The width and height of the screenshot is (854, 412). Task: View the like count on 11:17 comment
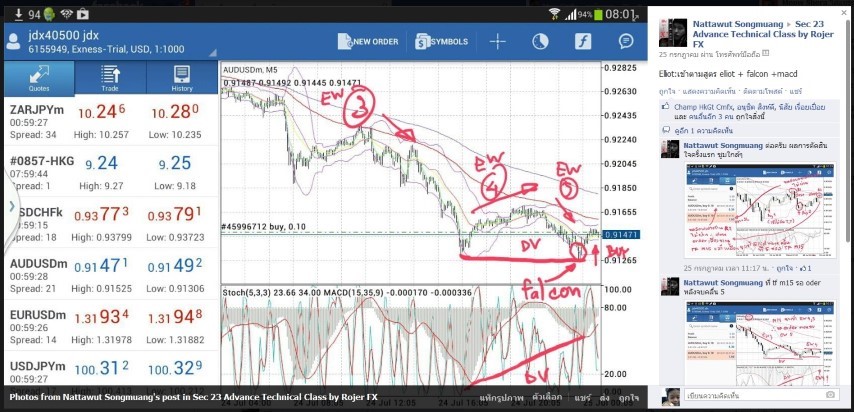coord(807,268)
